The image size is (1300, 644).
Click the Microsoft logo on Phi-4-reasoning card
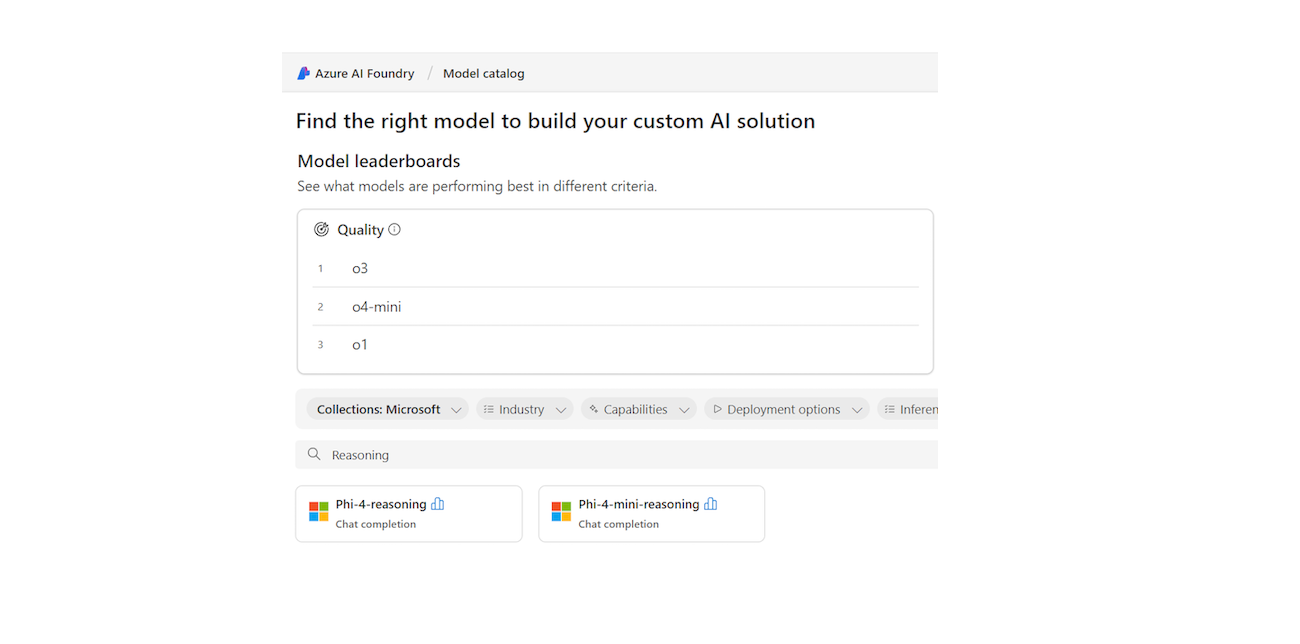pos(319,512)
